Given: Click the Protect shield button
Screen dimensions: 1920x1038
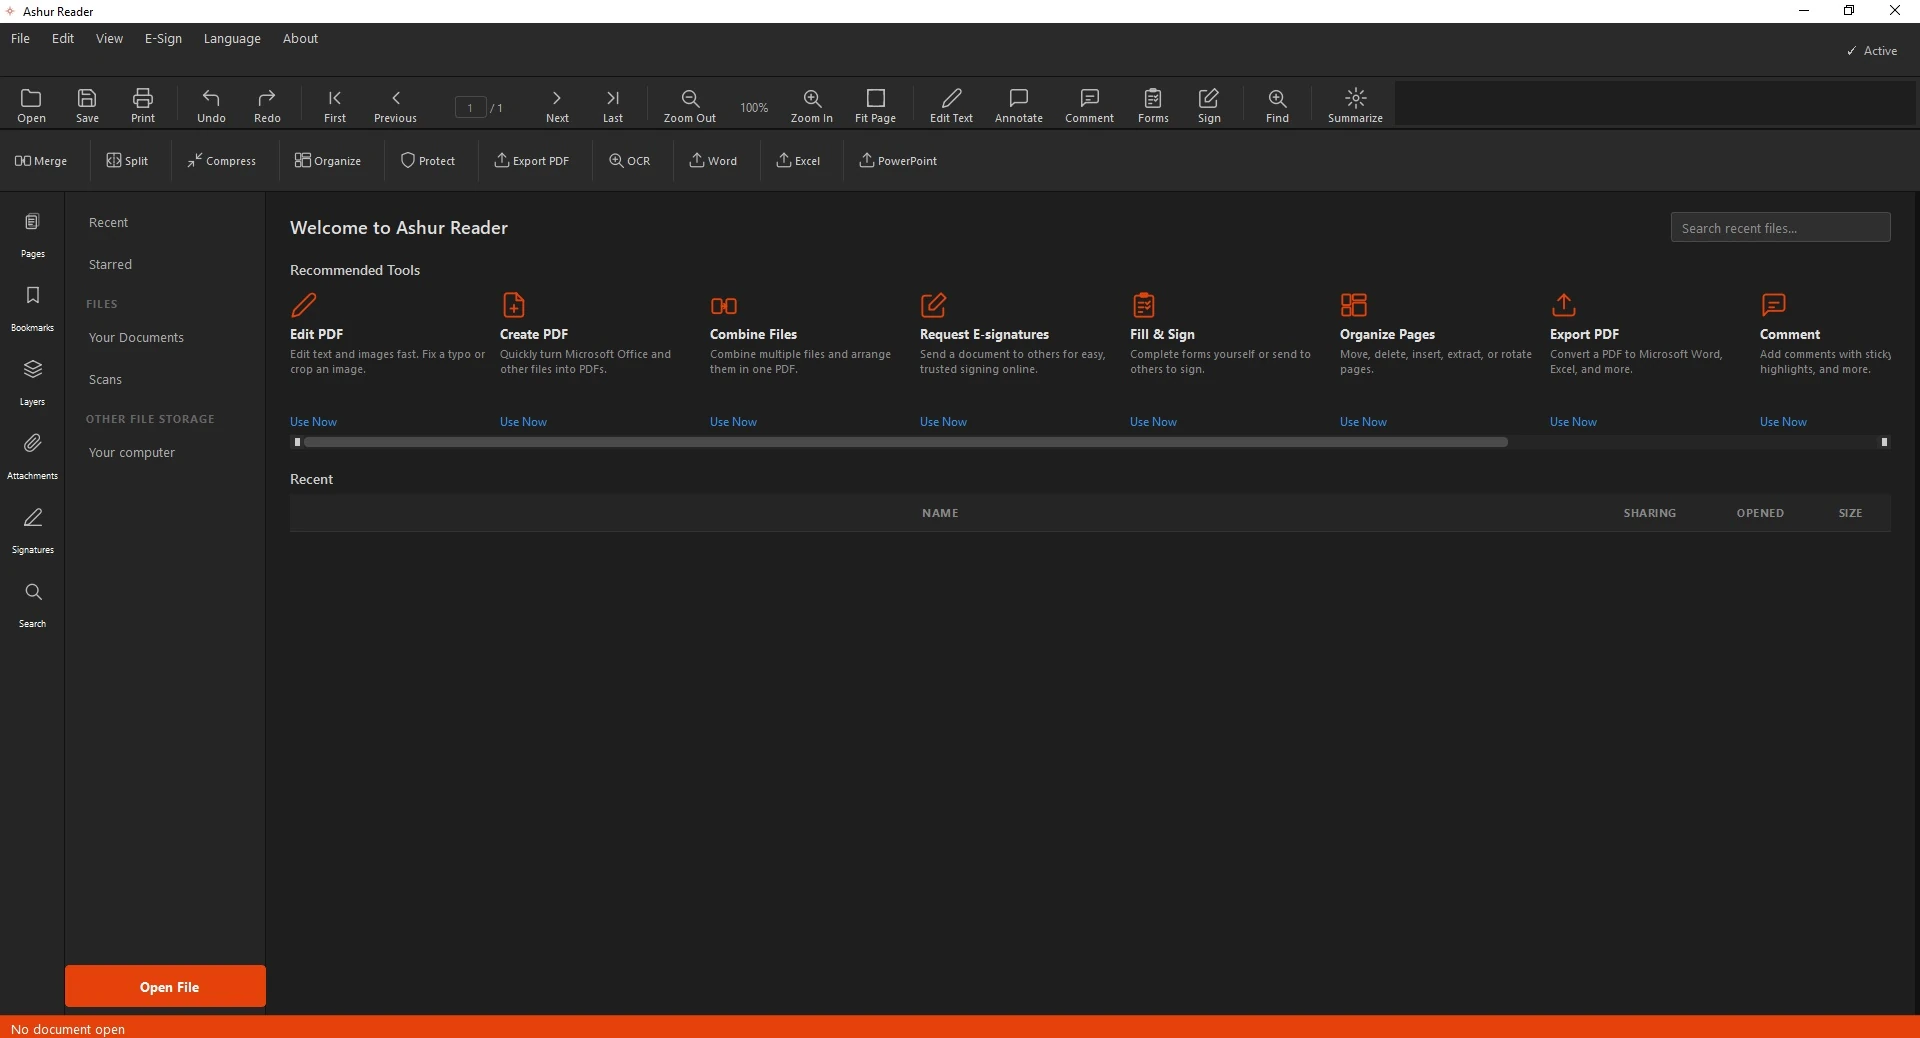Looking at the screenshot, I should coord(427,161).
